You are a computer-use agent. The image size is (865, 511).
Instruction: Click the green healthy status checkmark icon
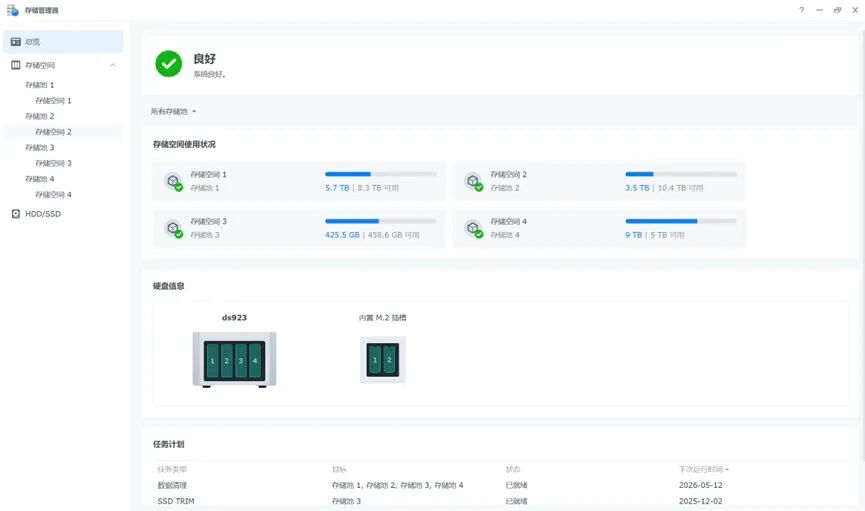[169, 64]
